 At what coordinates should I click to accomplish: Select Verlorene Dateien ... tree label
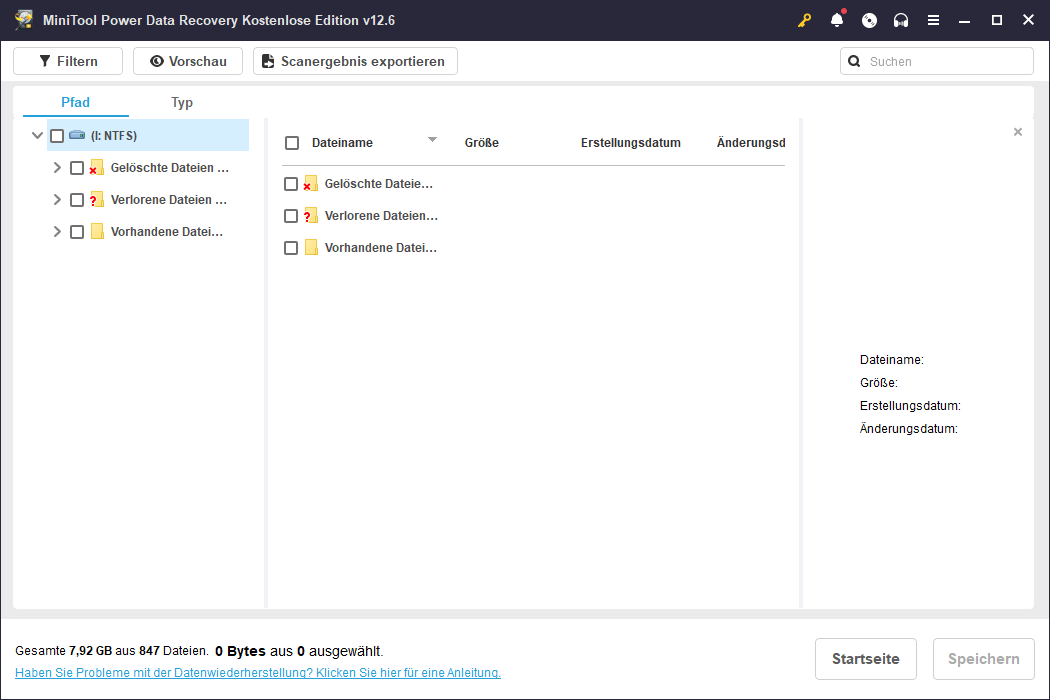pos(169,200)
